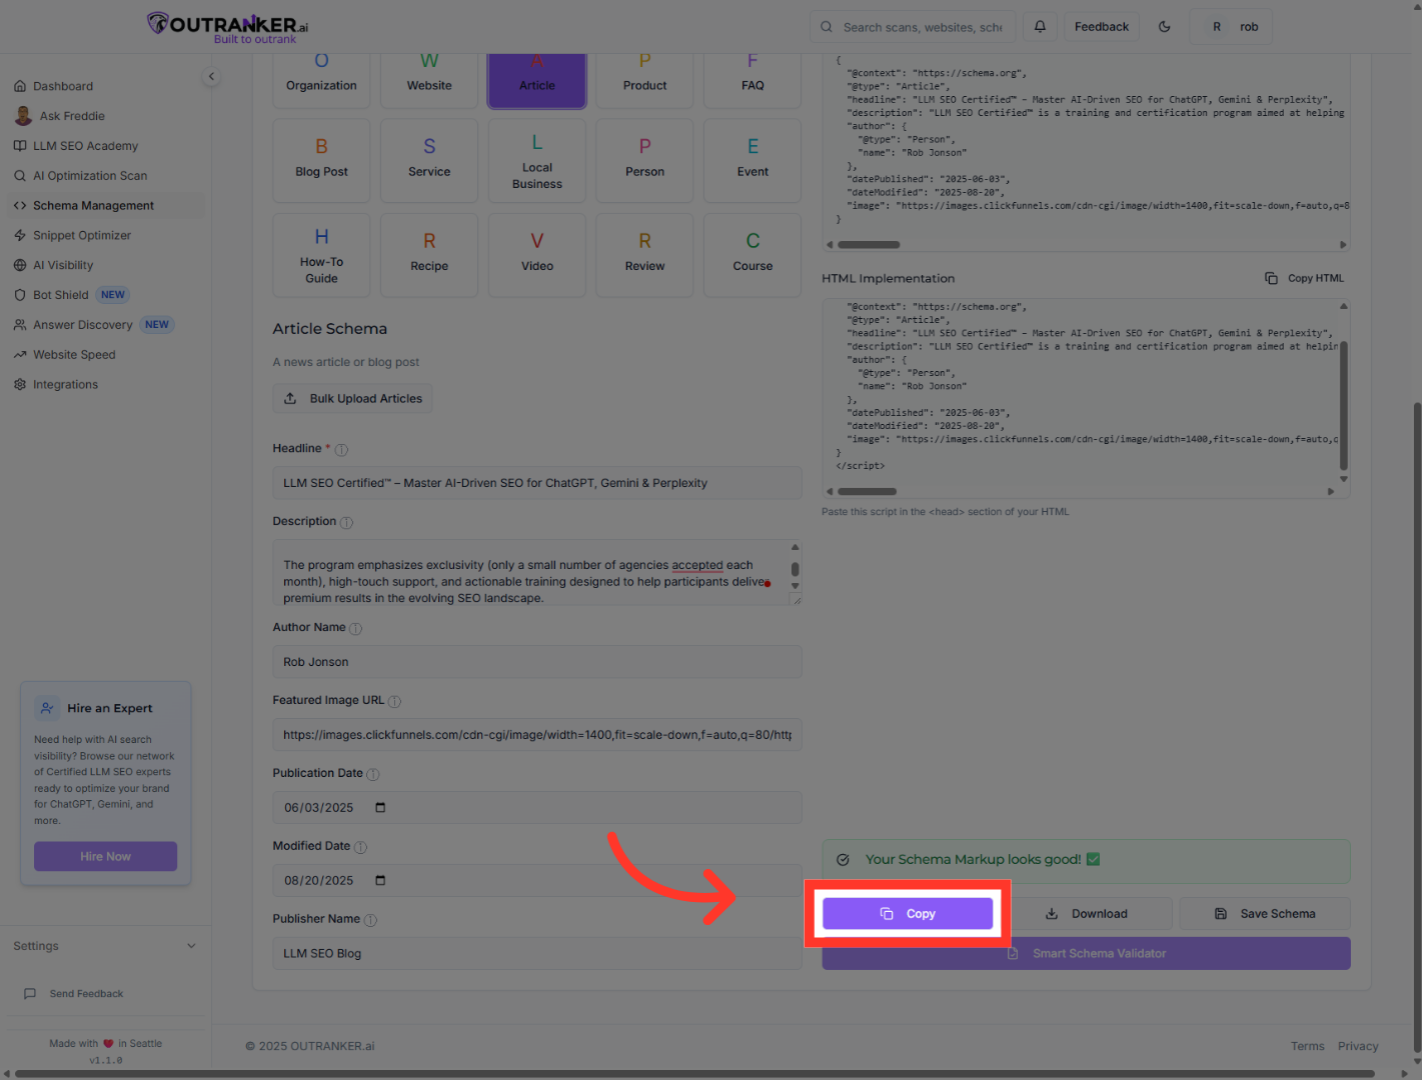Go to Website Speed
The width and height of the screenshot is (1422, 1080).
point(74,355)
